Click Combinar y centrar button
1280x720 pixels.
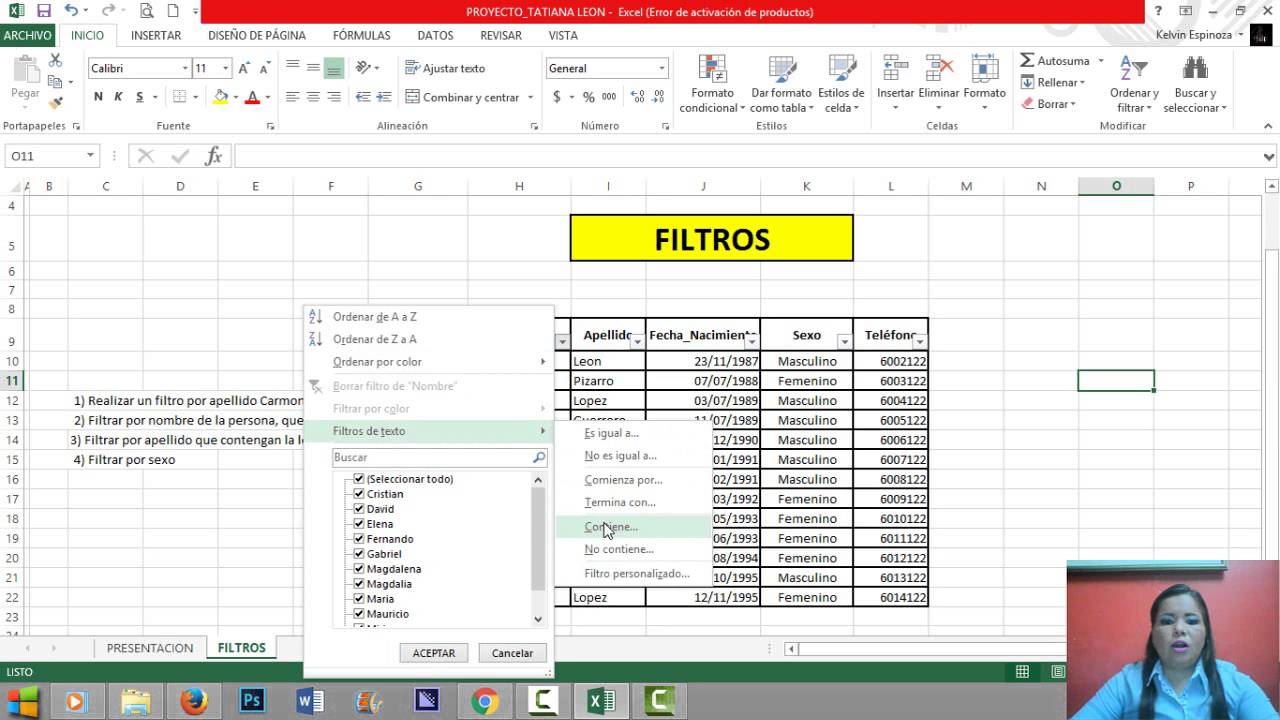pyautogui.click(x=464, y=97)
